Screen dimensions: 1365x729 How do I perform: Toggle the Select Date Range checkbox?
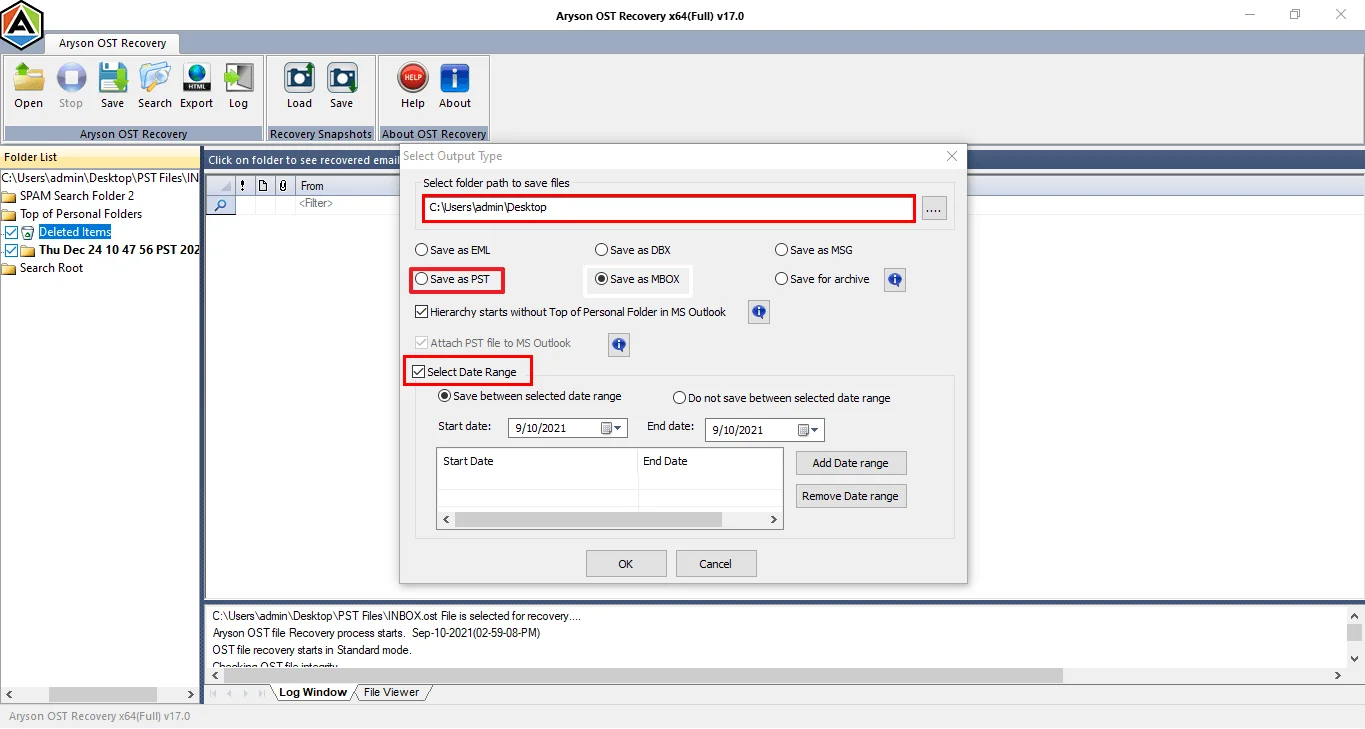pyautogui.click(x=418, y=372)
